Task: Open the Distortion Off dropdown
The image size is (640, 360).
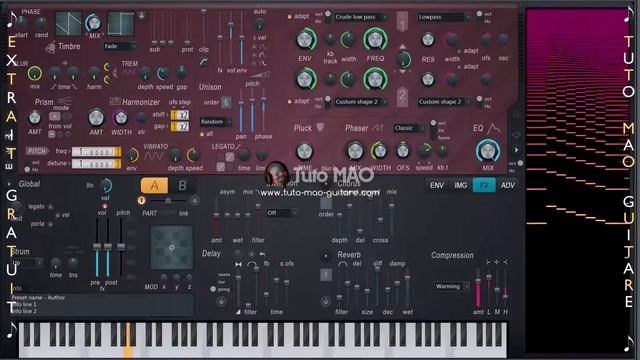Action: pyautogui.click(x=282, y=213)
